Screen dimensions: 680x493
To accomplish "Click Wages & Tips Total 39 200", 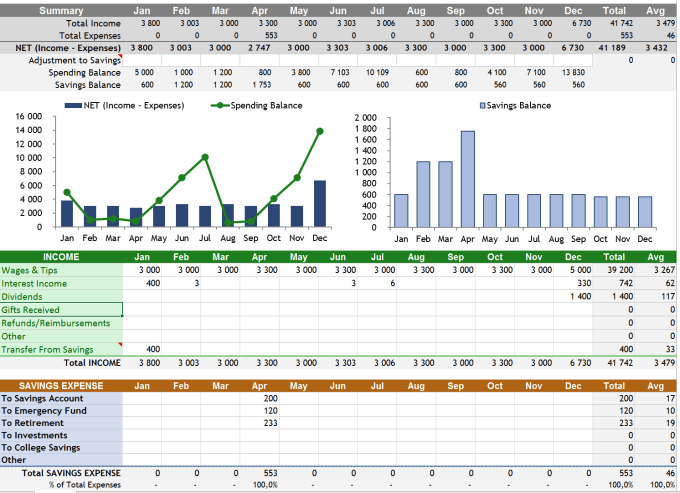I will 620,270.
